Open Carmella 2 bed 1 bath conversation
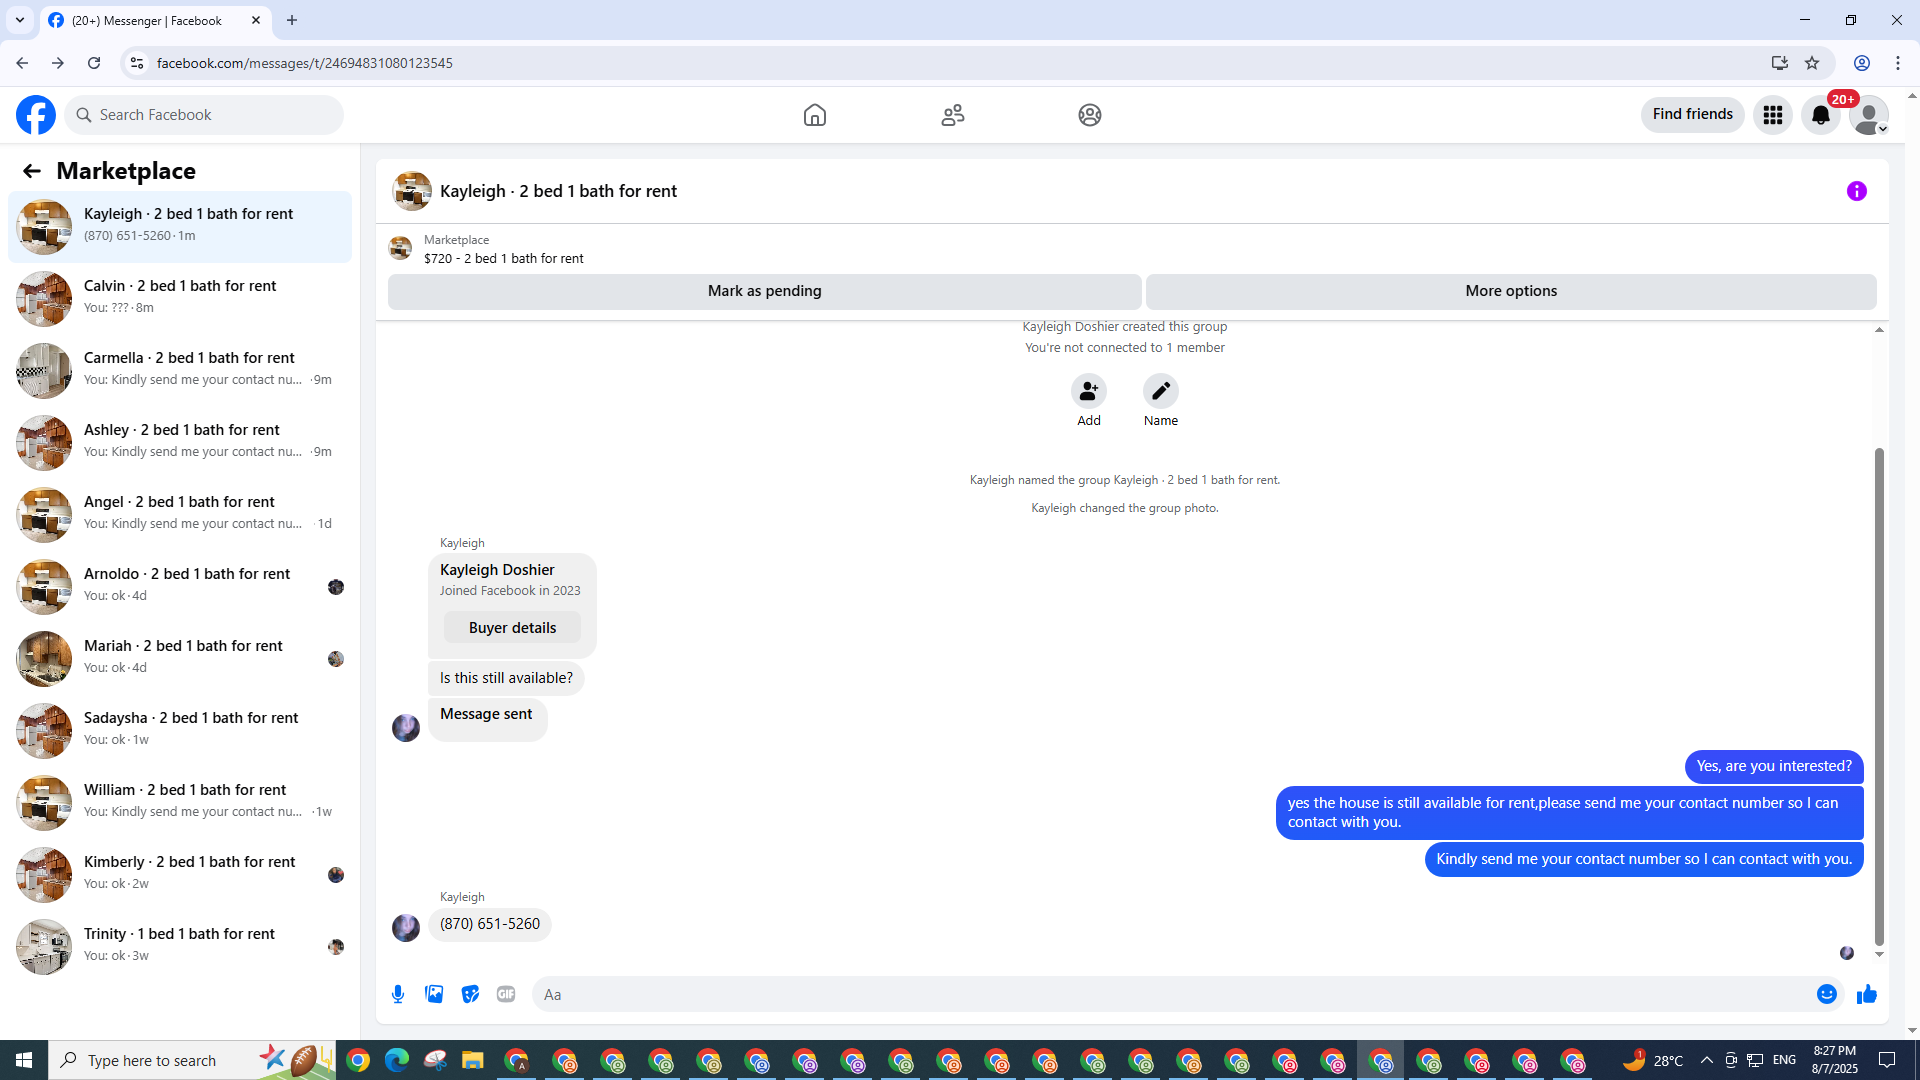This screenshot has height=1080, width=1920. click(180, 371)
